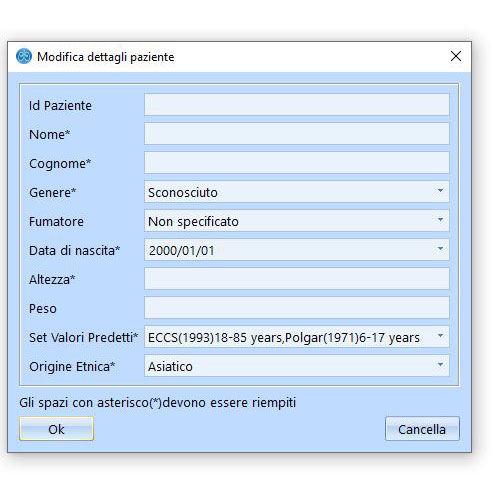Click the Cancella button

pos(422,429)
